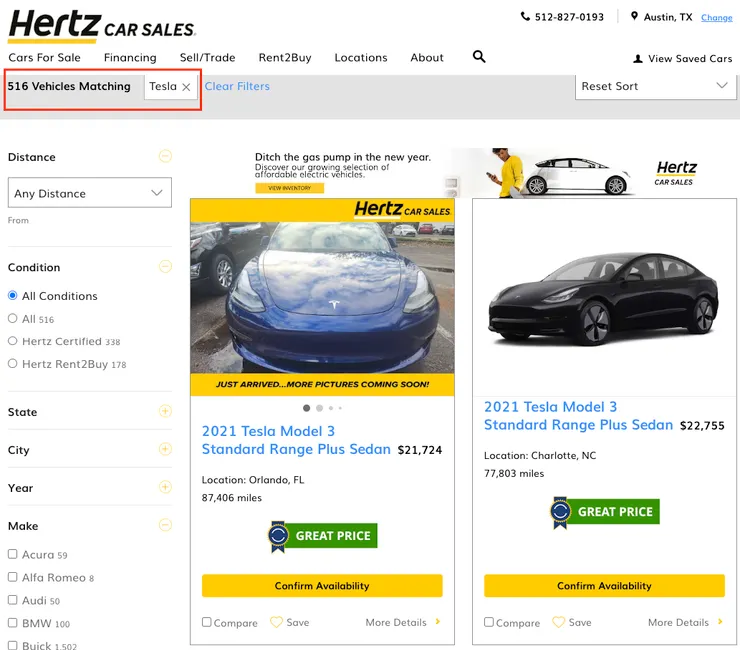Go to the Rent2Buy page
The height and width of the screenshot is (650, 740).
[x=285, y=58]
